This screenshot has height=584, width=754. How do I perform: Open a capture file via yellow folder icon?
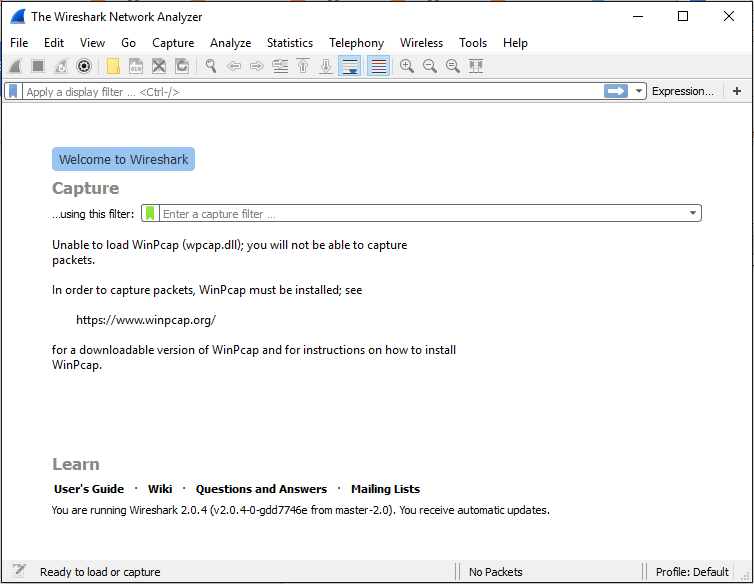[113, 66]
